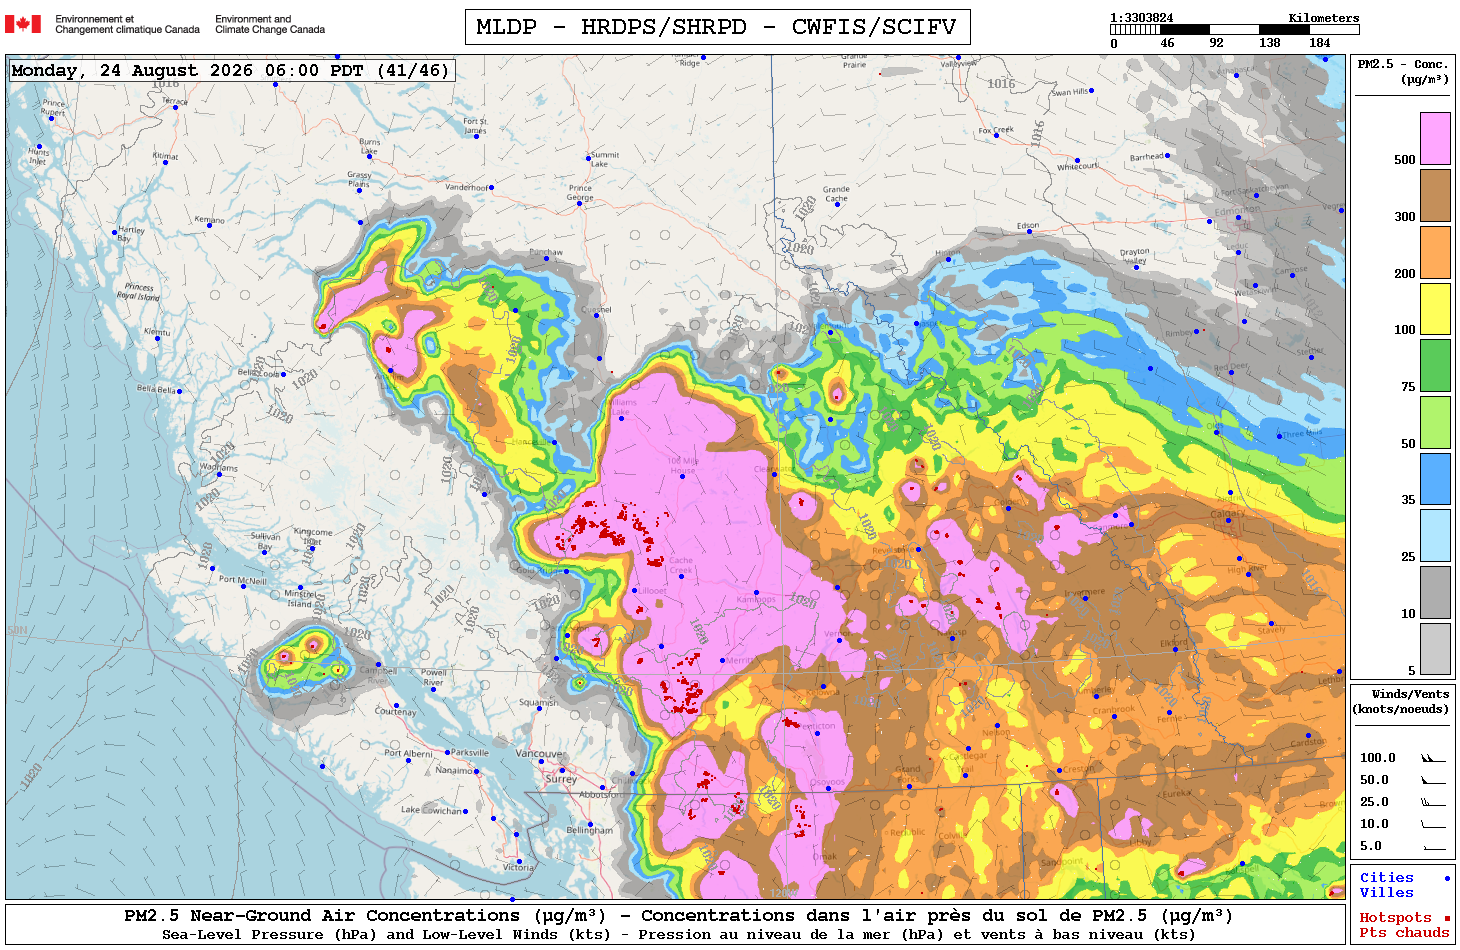The width and height of the screenshot is (1460, 950).
Task: Click the Grande Cache city label
Action: [836, 193]
